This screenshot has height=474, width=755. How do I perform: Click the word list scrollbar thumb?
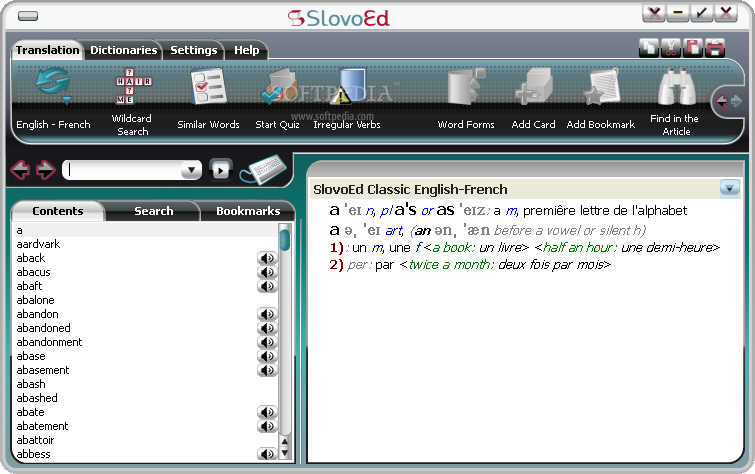click(285, 240)
